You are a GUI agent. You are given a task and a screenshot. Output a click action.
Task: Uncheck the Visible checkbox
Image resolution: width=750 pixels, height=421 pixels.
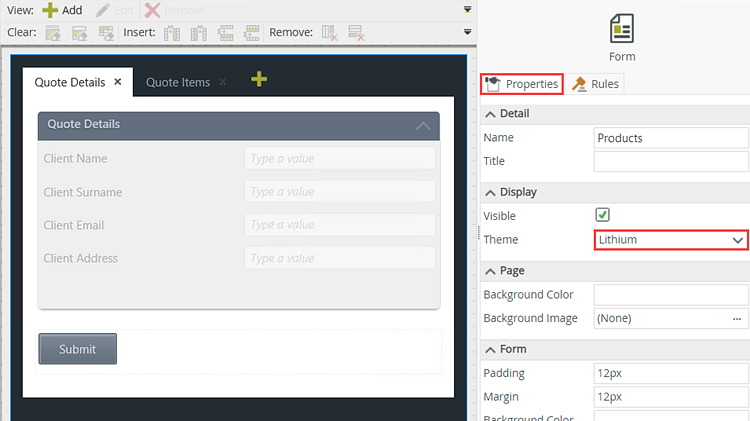(603, 215)
